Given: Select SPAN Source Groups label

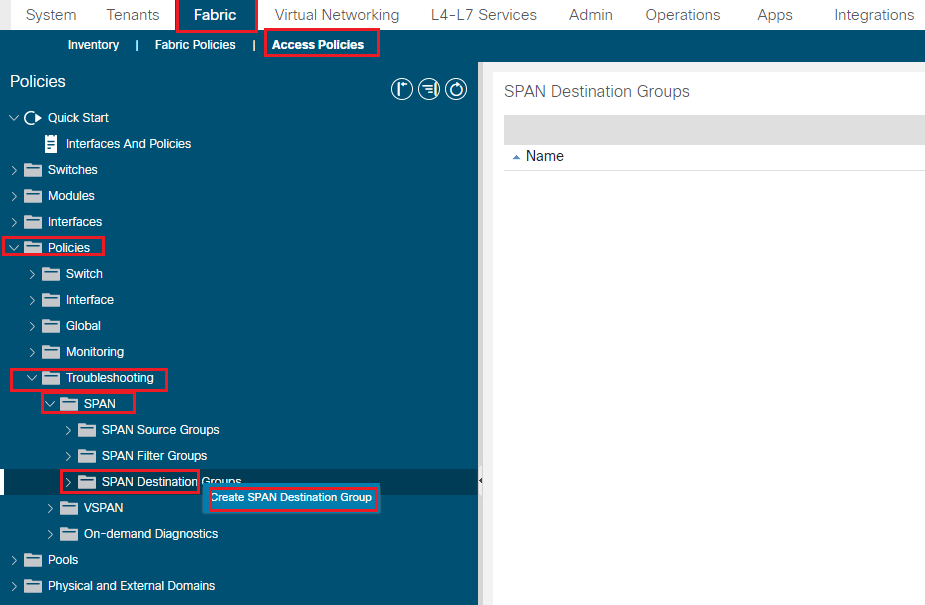Looking at the screenshot, I should pyautogui.click(x=160, y=430).
